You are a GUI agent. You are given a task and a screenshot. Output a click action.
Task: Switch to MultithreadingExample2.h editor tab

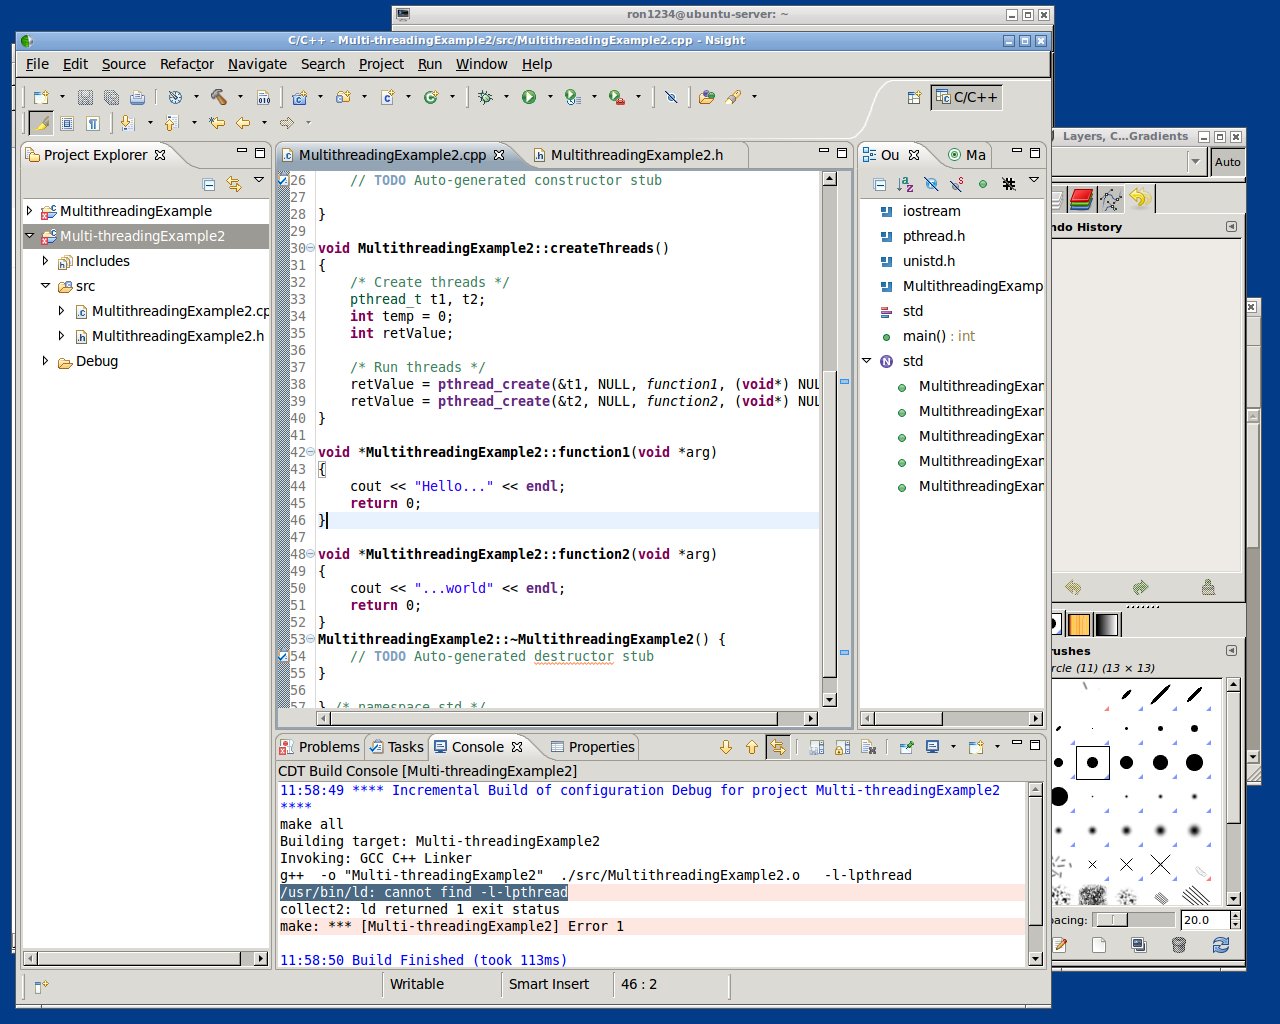tap(636, 155)
